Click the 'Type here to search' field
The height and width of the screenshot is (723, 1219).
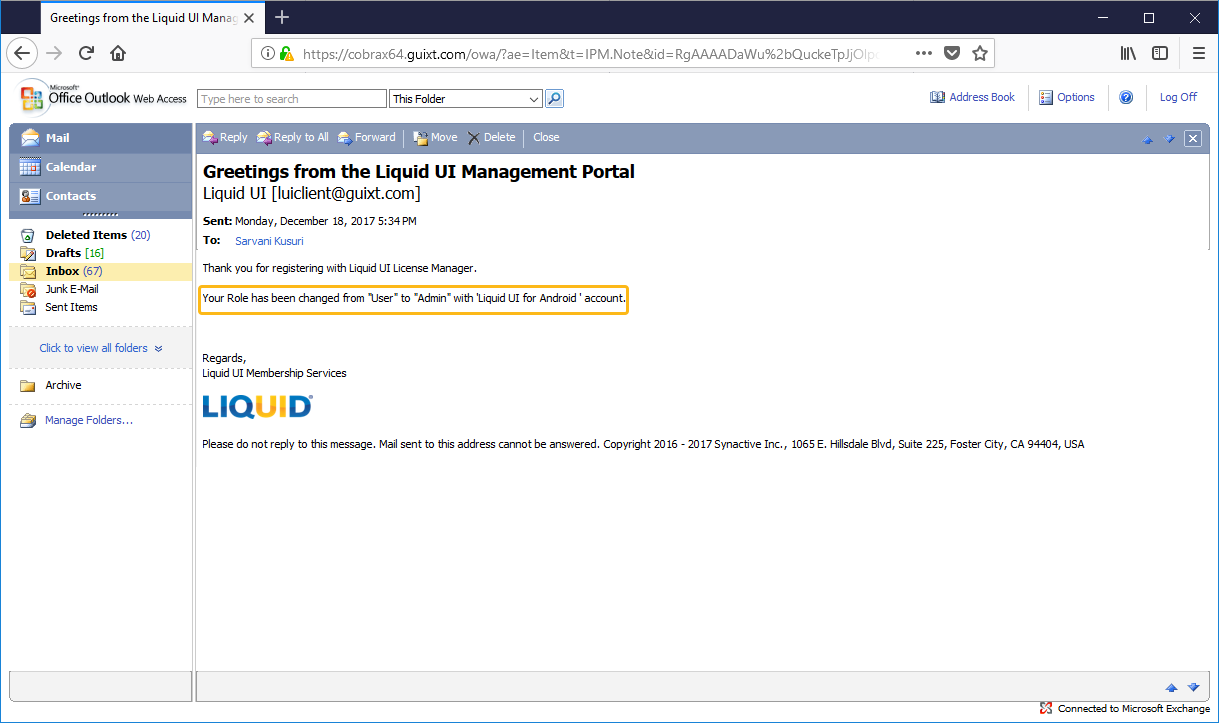click(292, 99)
